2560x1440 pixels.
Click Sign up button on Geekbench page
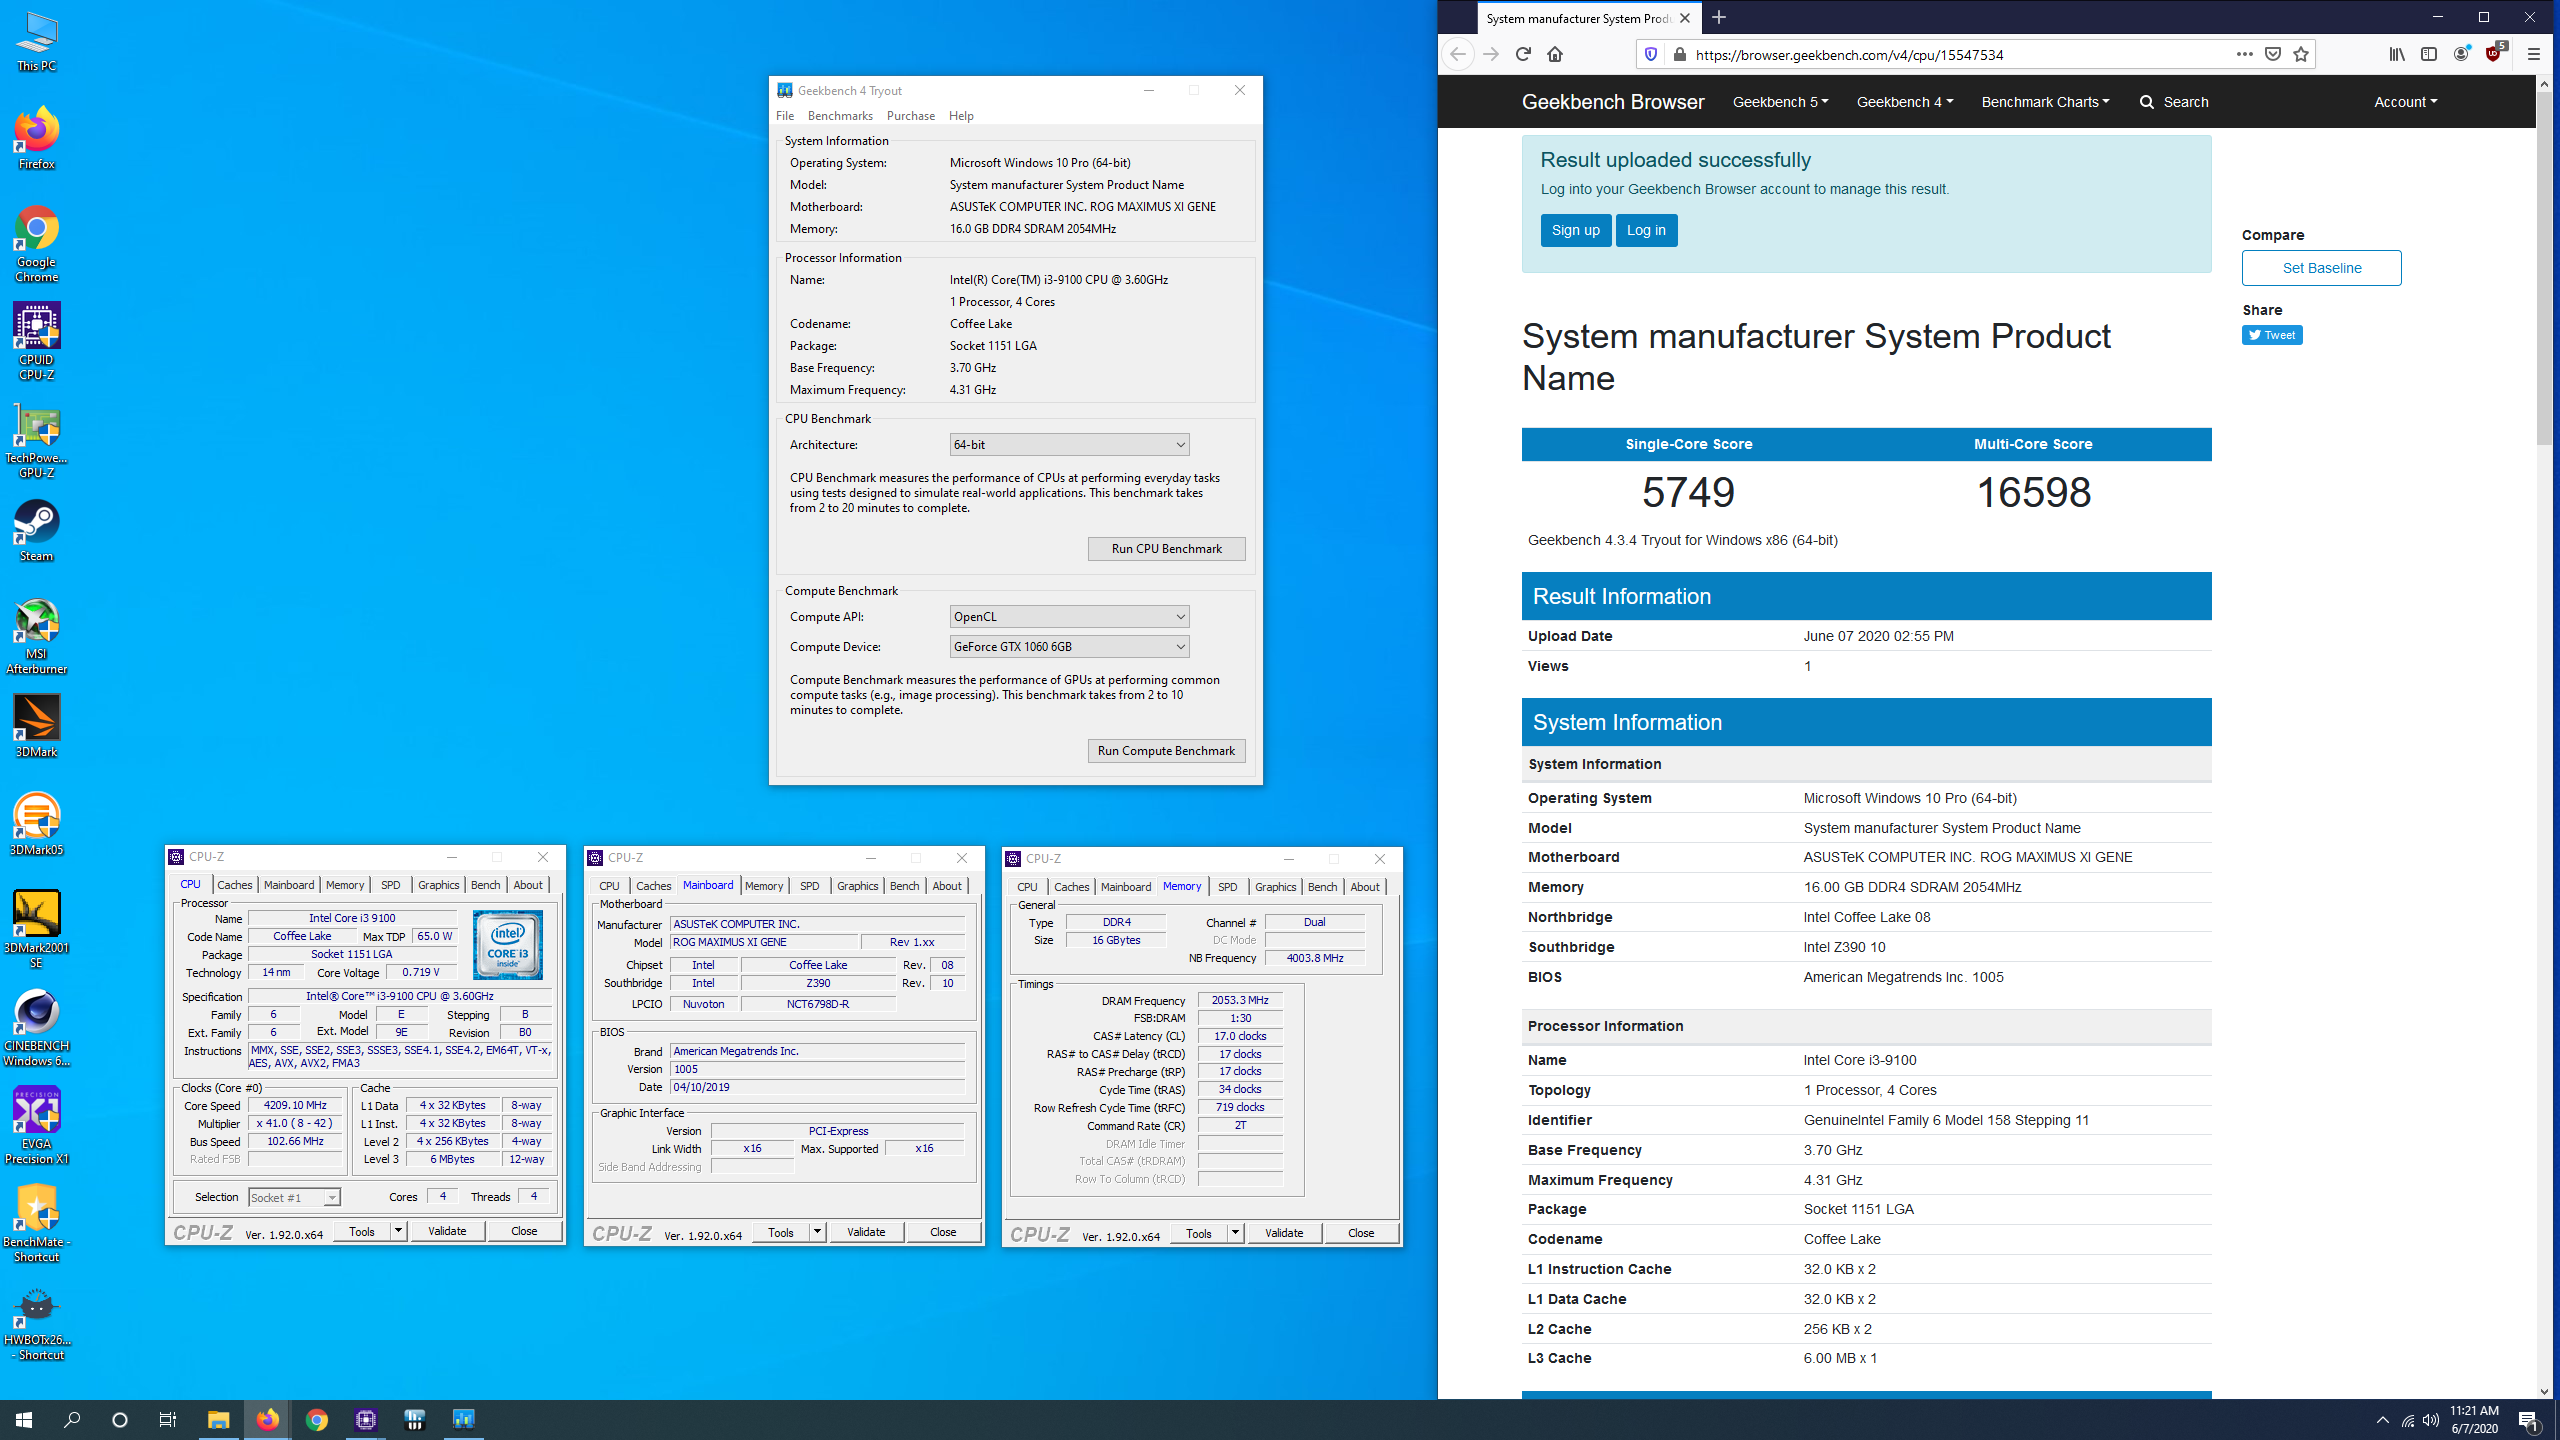click(x=1575, y=230)
